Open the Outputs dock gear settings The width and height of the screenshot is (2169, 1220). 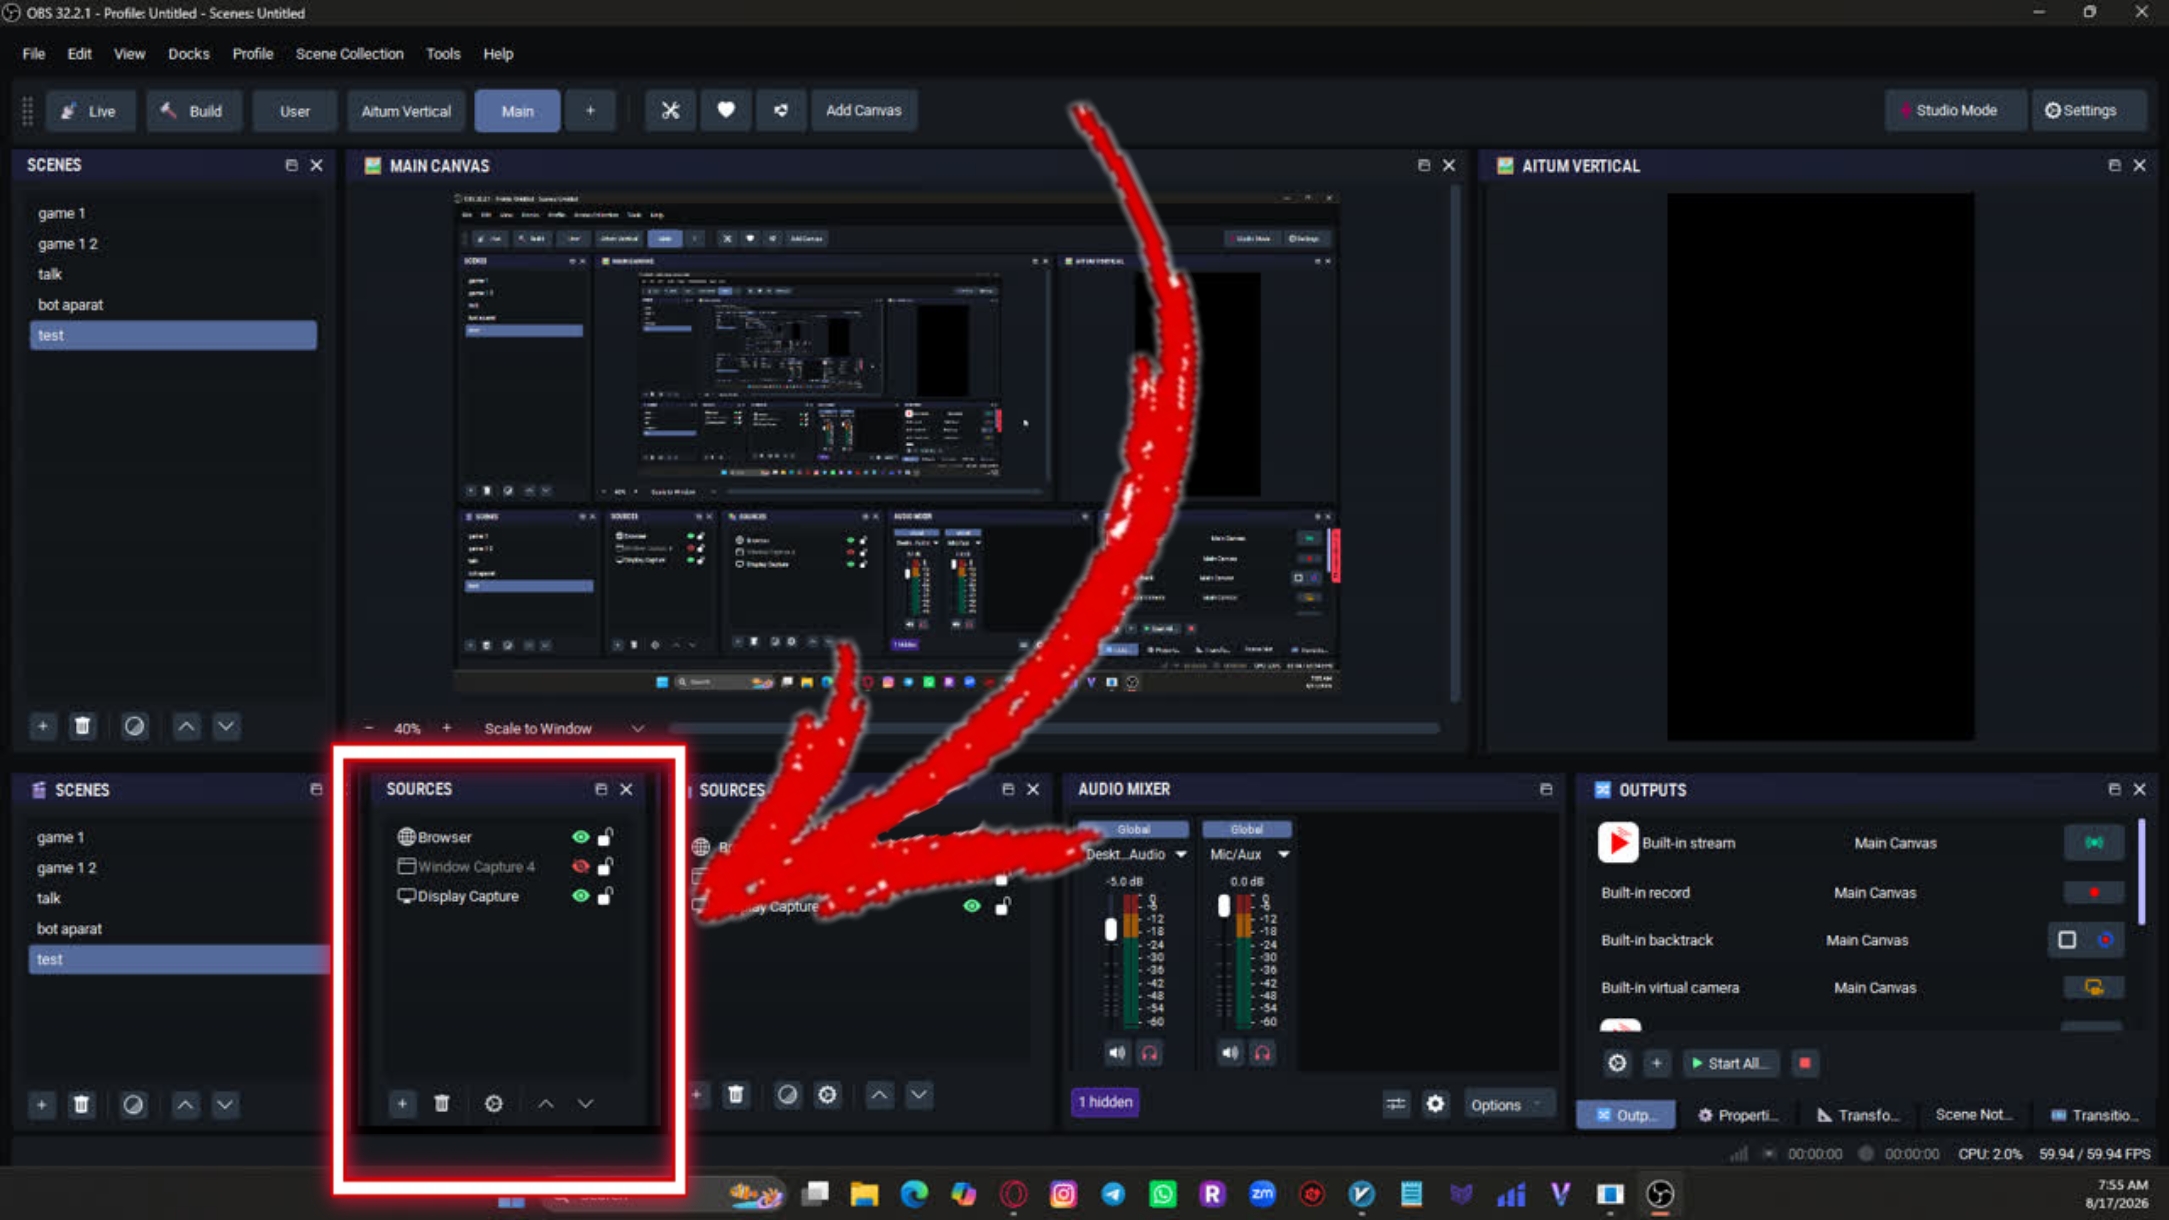(x=1617, y=1063)
